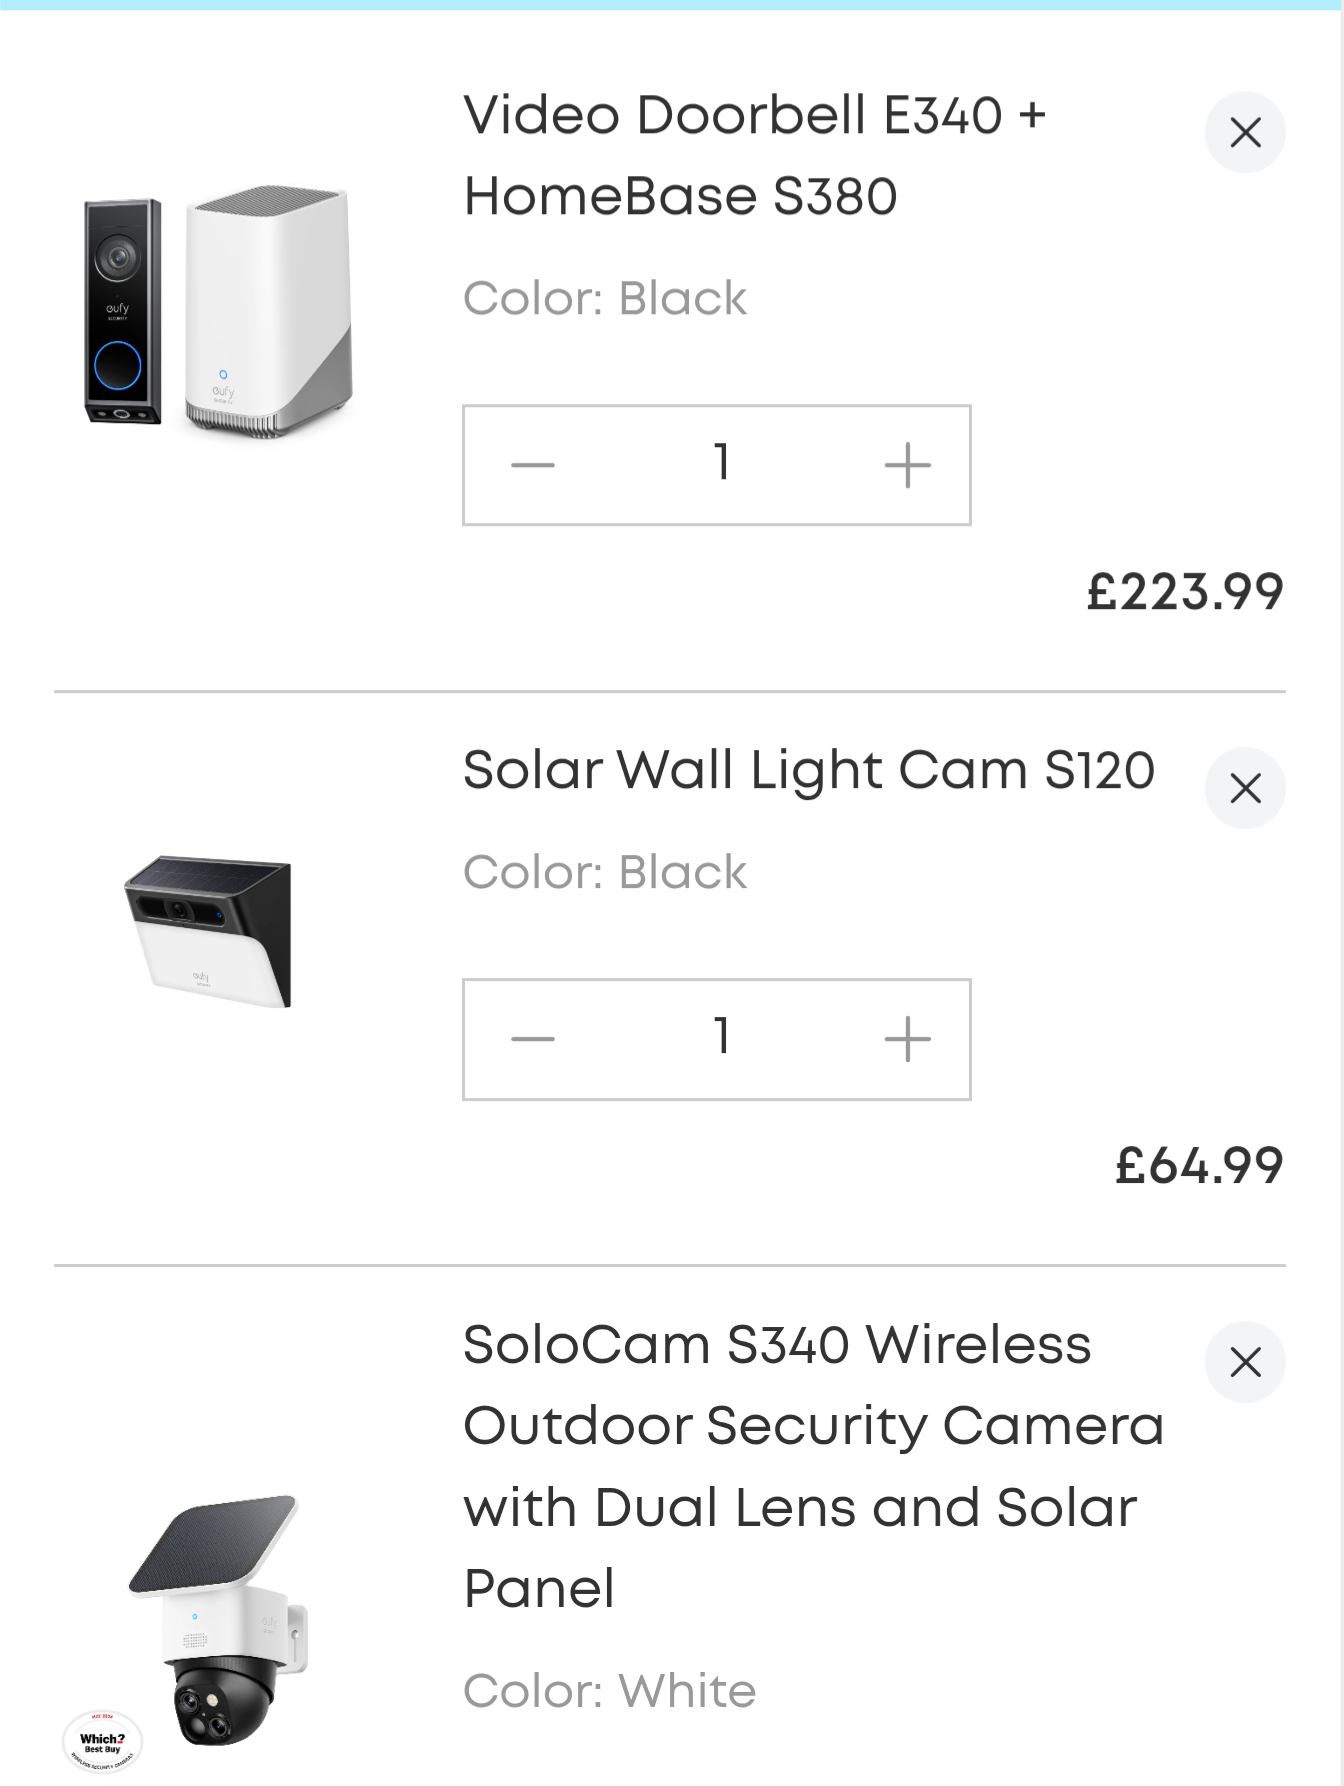The height and width of the screenshot is (1786, 1344).
Task: Click the £223.99 price label
Action: 1184,591
